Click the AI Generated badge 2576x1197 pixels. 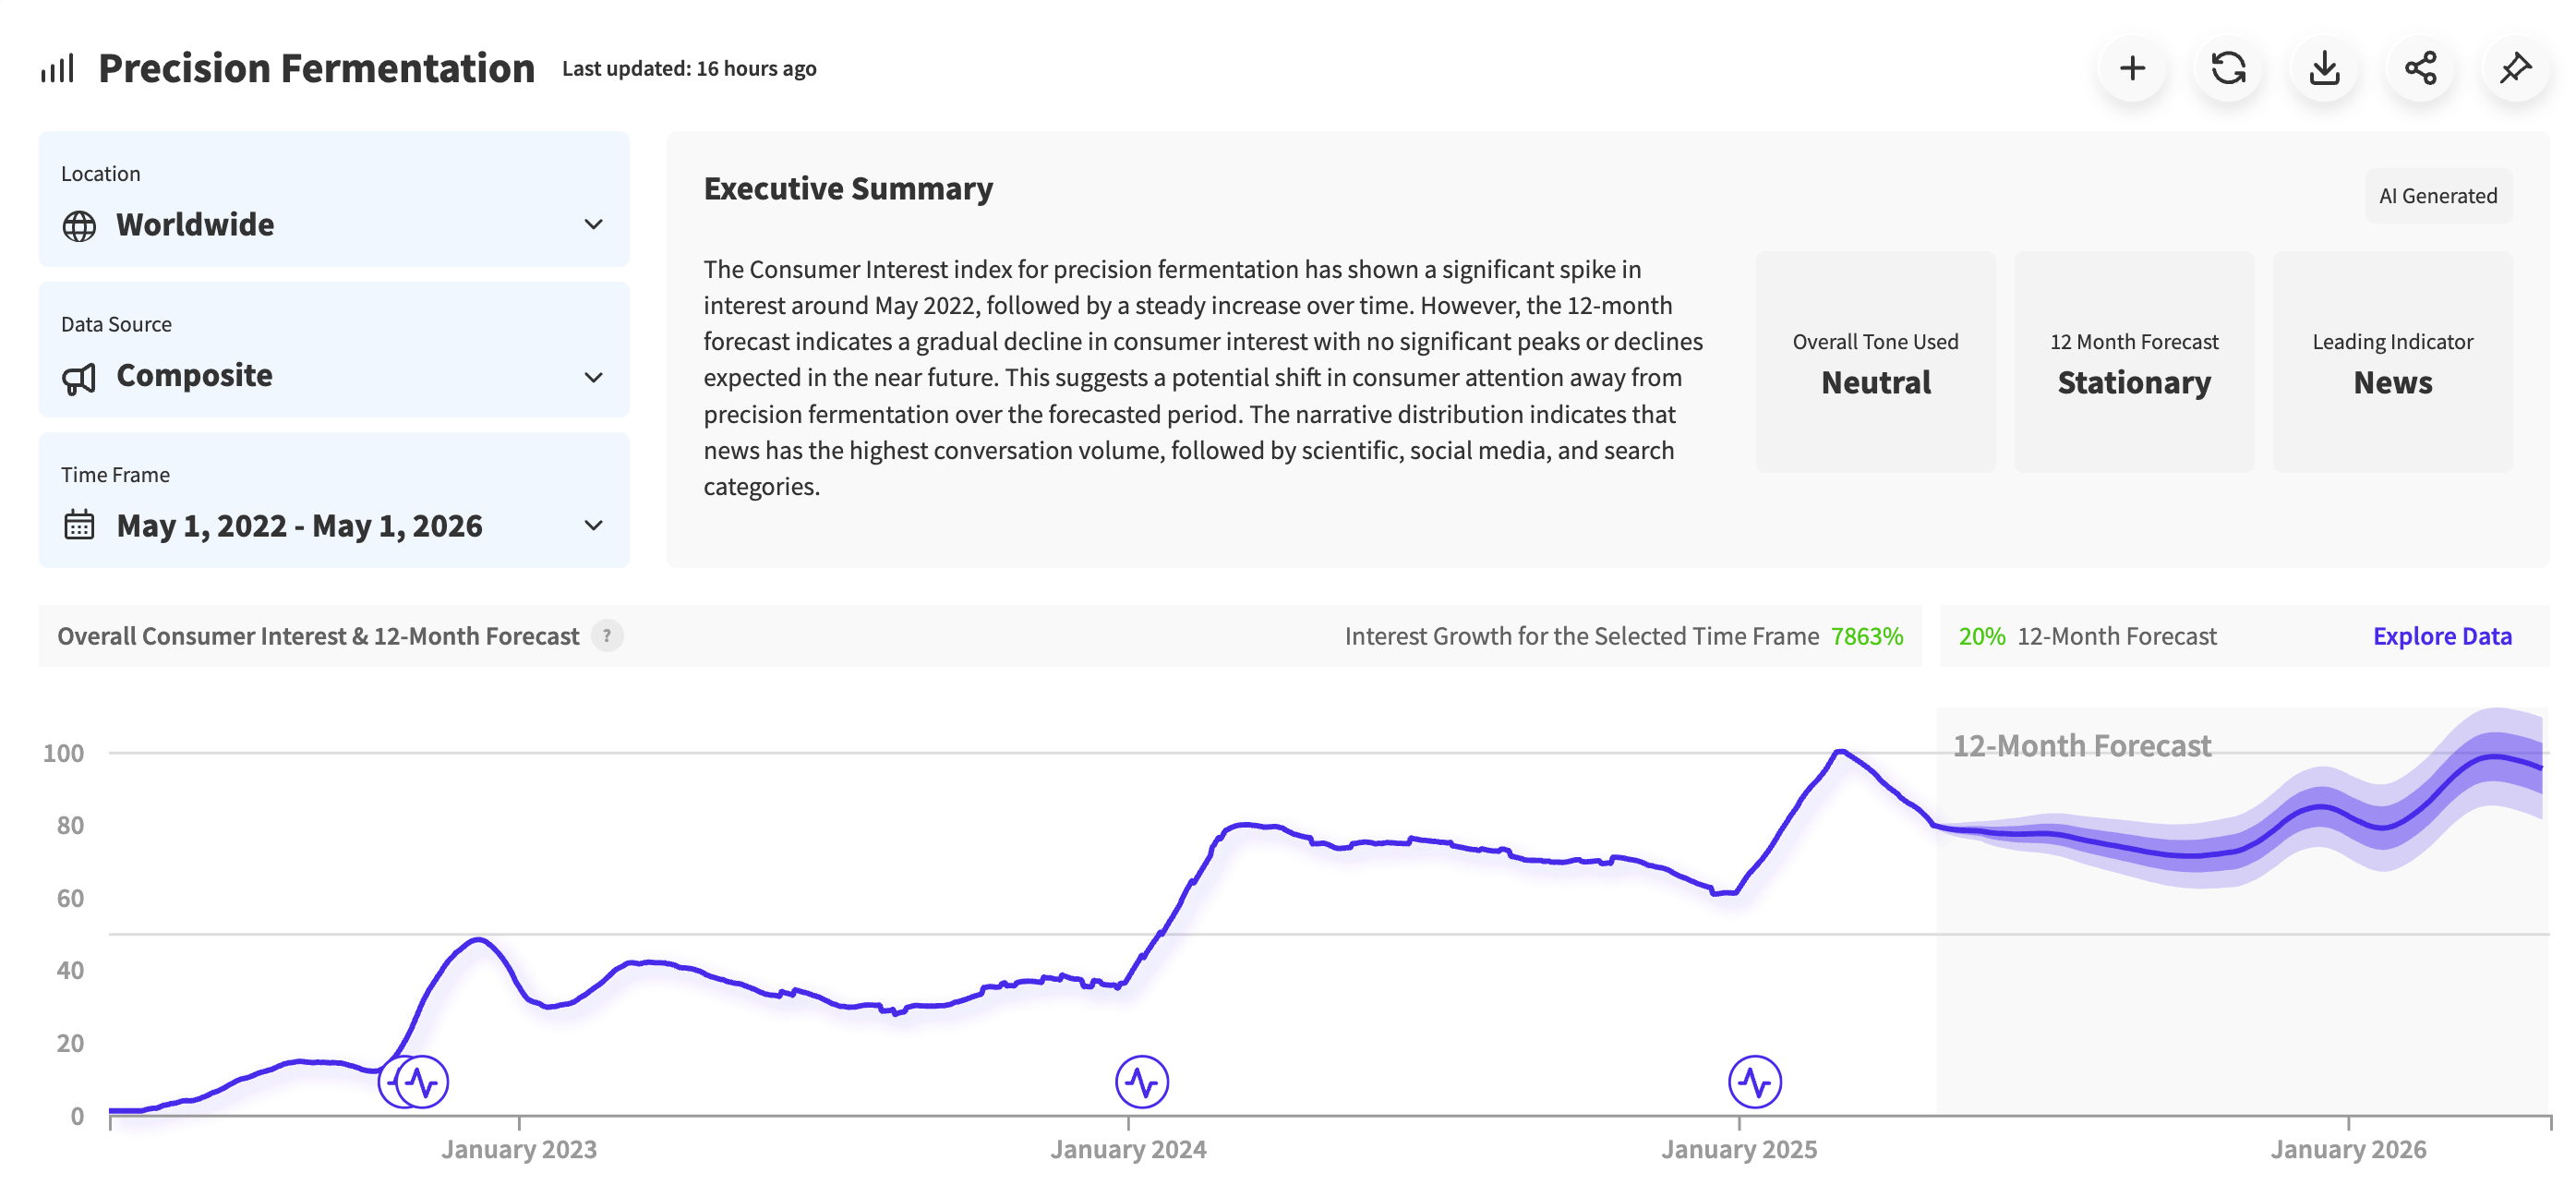point(2438,196)
